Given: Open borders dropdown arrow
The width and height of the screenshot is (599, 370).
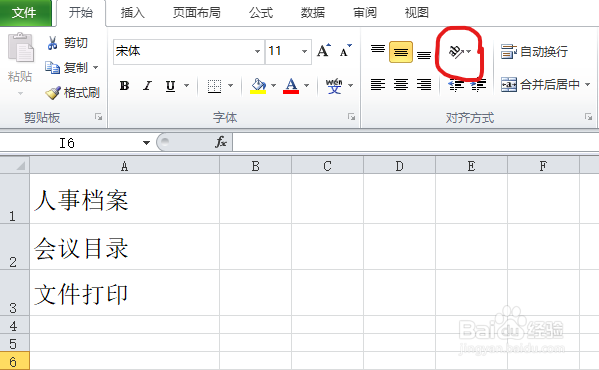Looking at the screenshot, I should pos(230,86).
